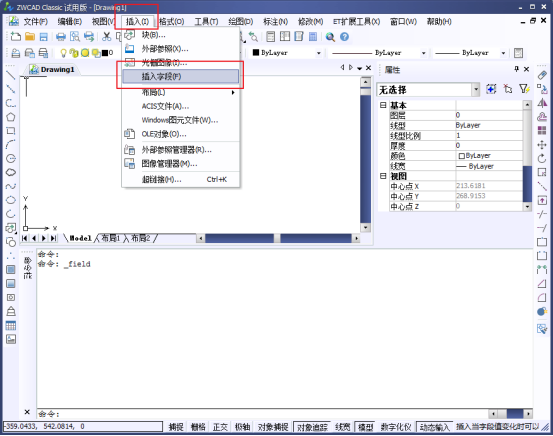553x436 pixels.
Task: Click the command line input field
Action: [x=262, y=414]
